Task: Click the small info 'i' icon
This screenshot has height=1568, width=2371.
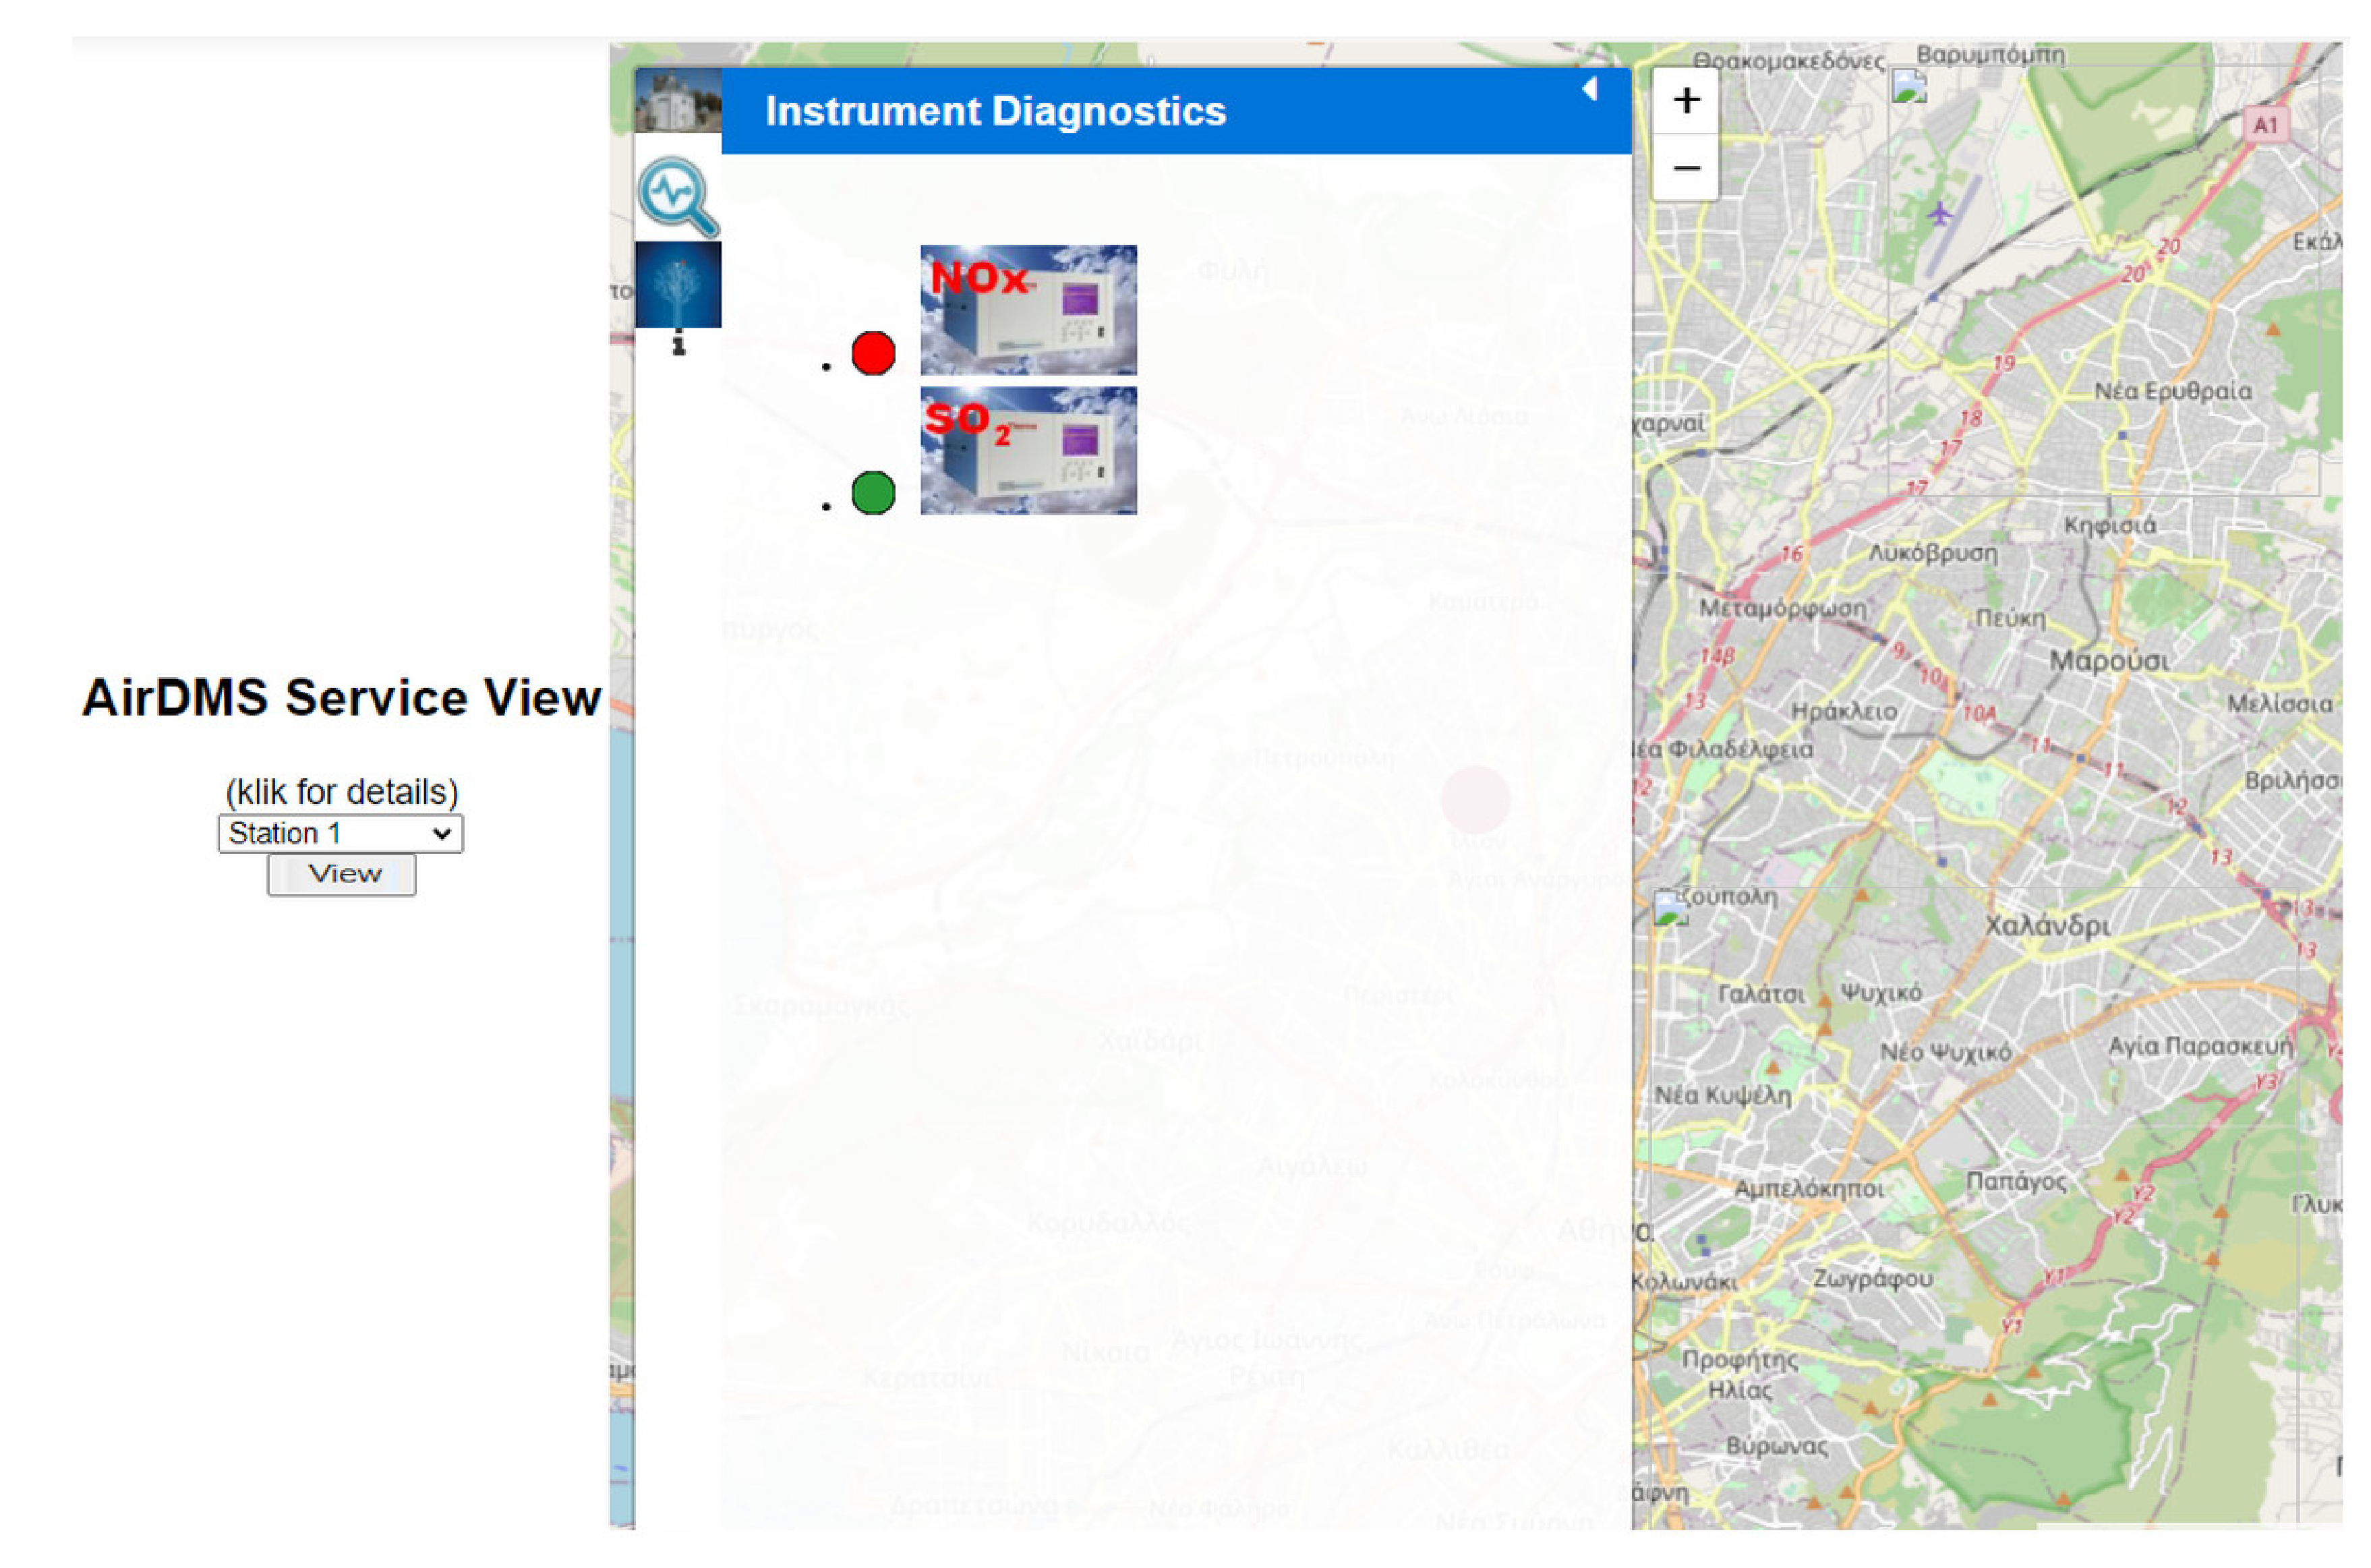Action: click(x=679, y=345)
